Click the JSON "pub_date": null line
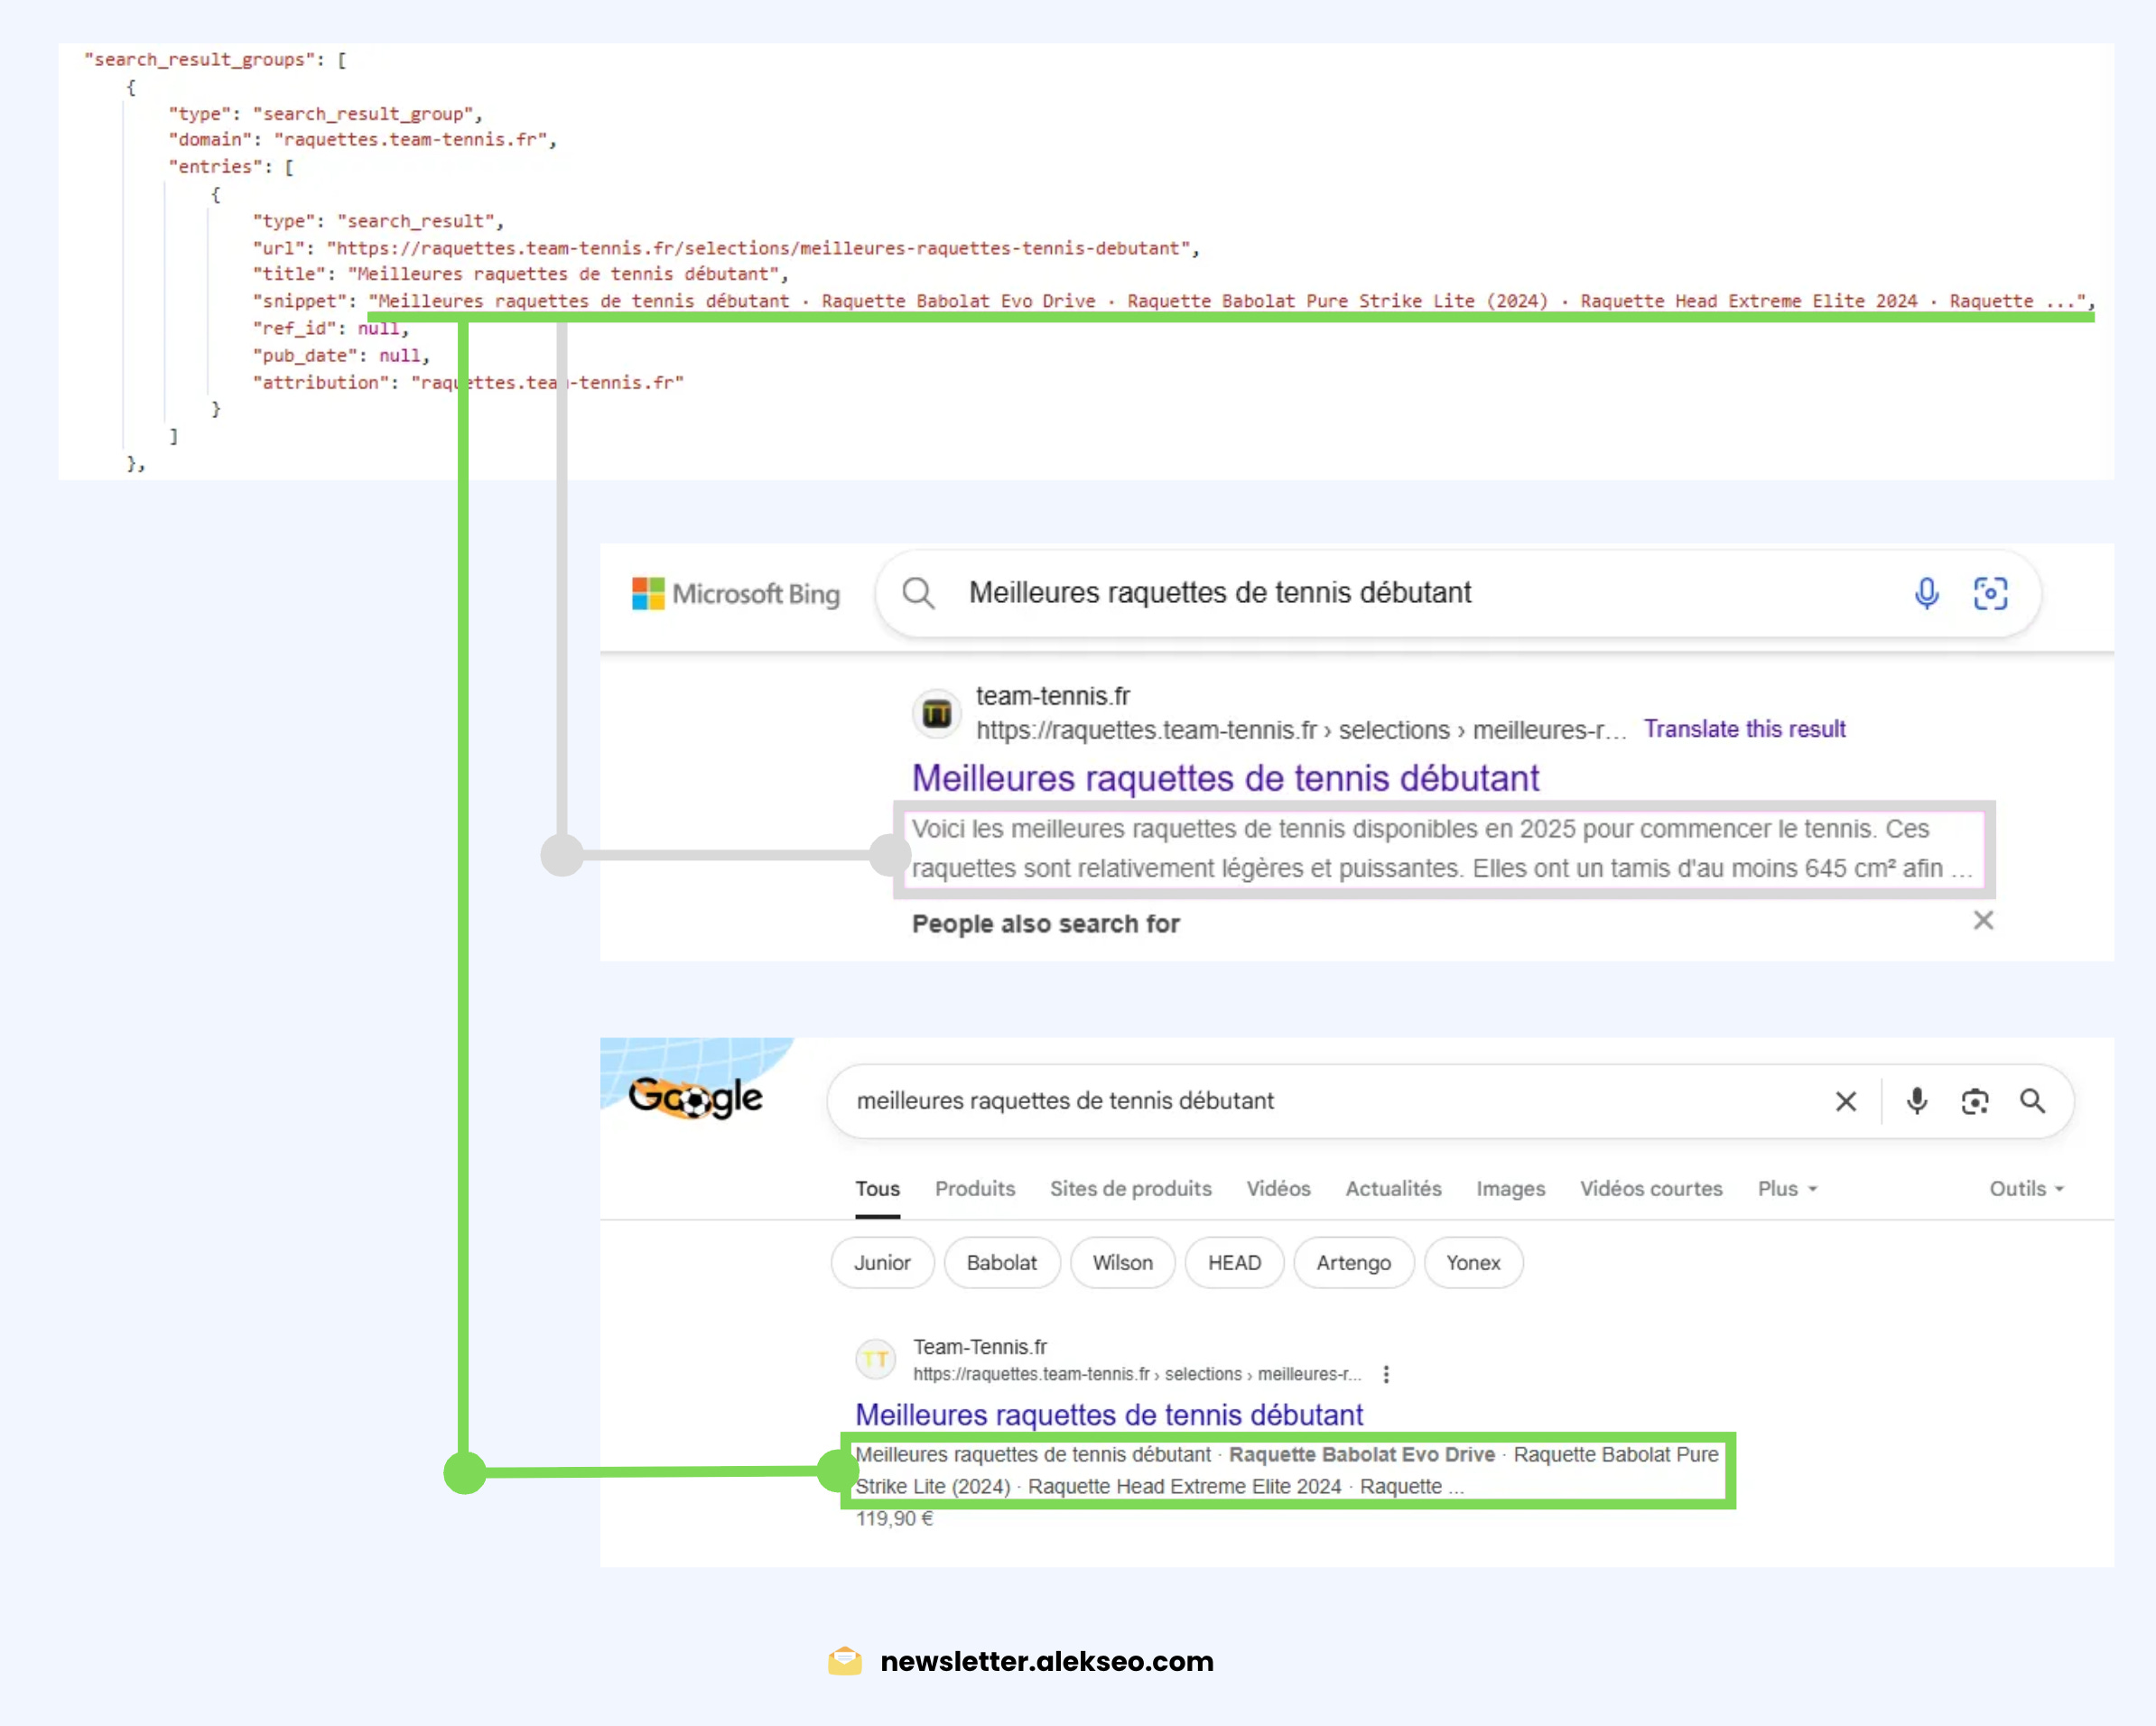2156x1726 pixels. click(x=341, y=355)
